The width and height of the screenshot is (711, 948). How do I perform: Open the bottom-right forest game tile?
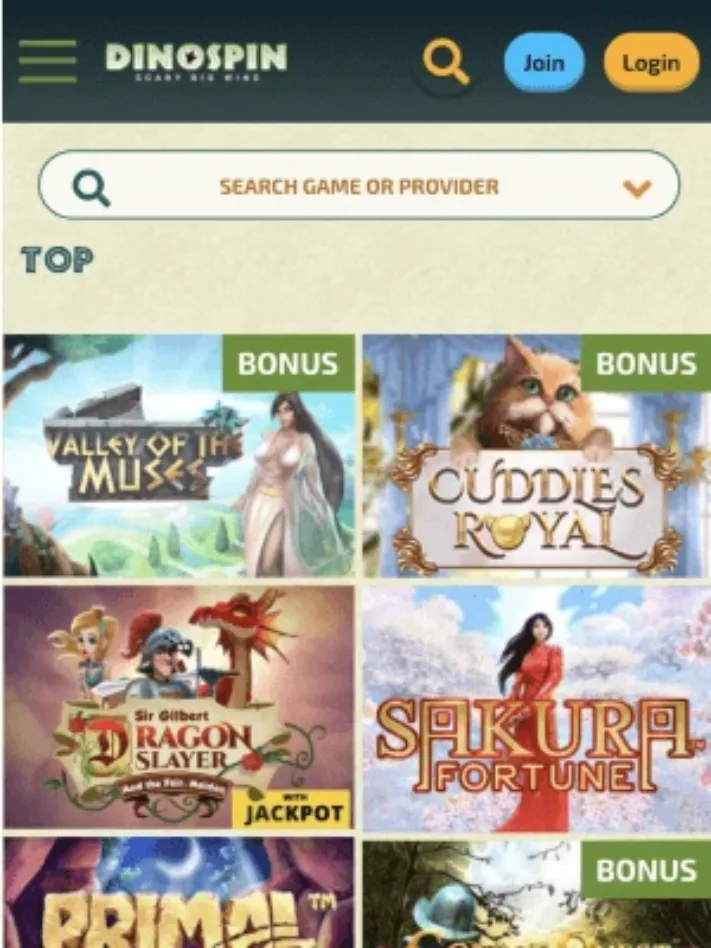(536, 895)
